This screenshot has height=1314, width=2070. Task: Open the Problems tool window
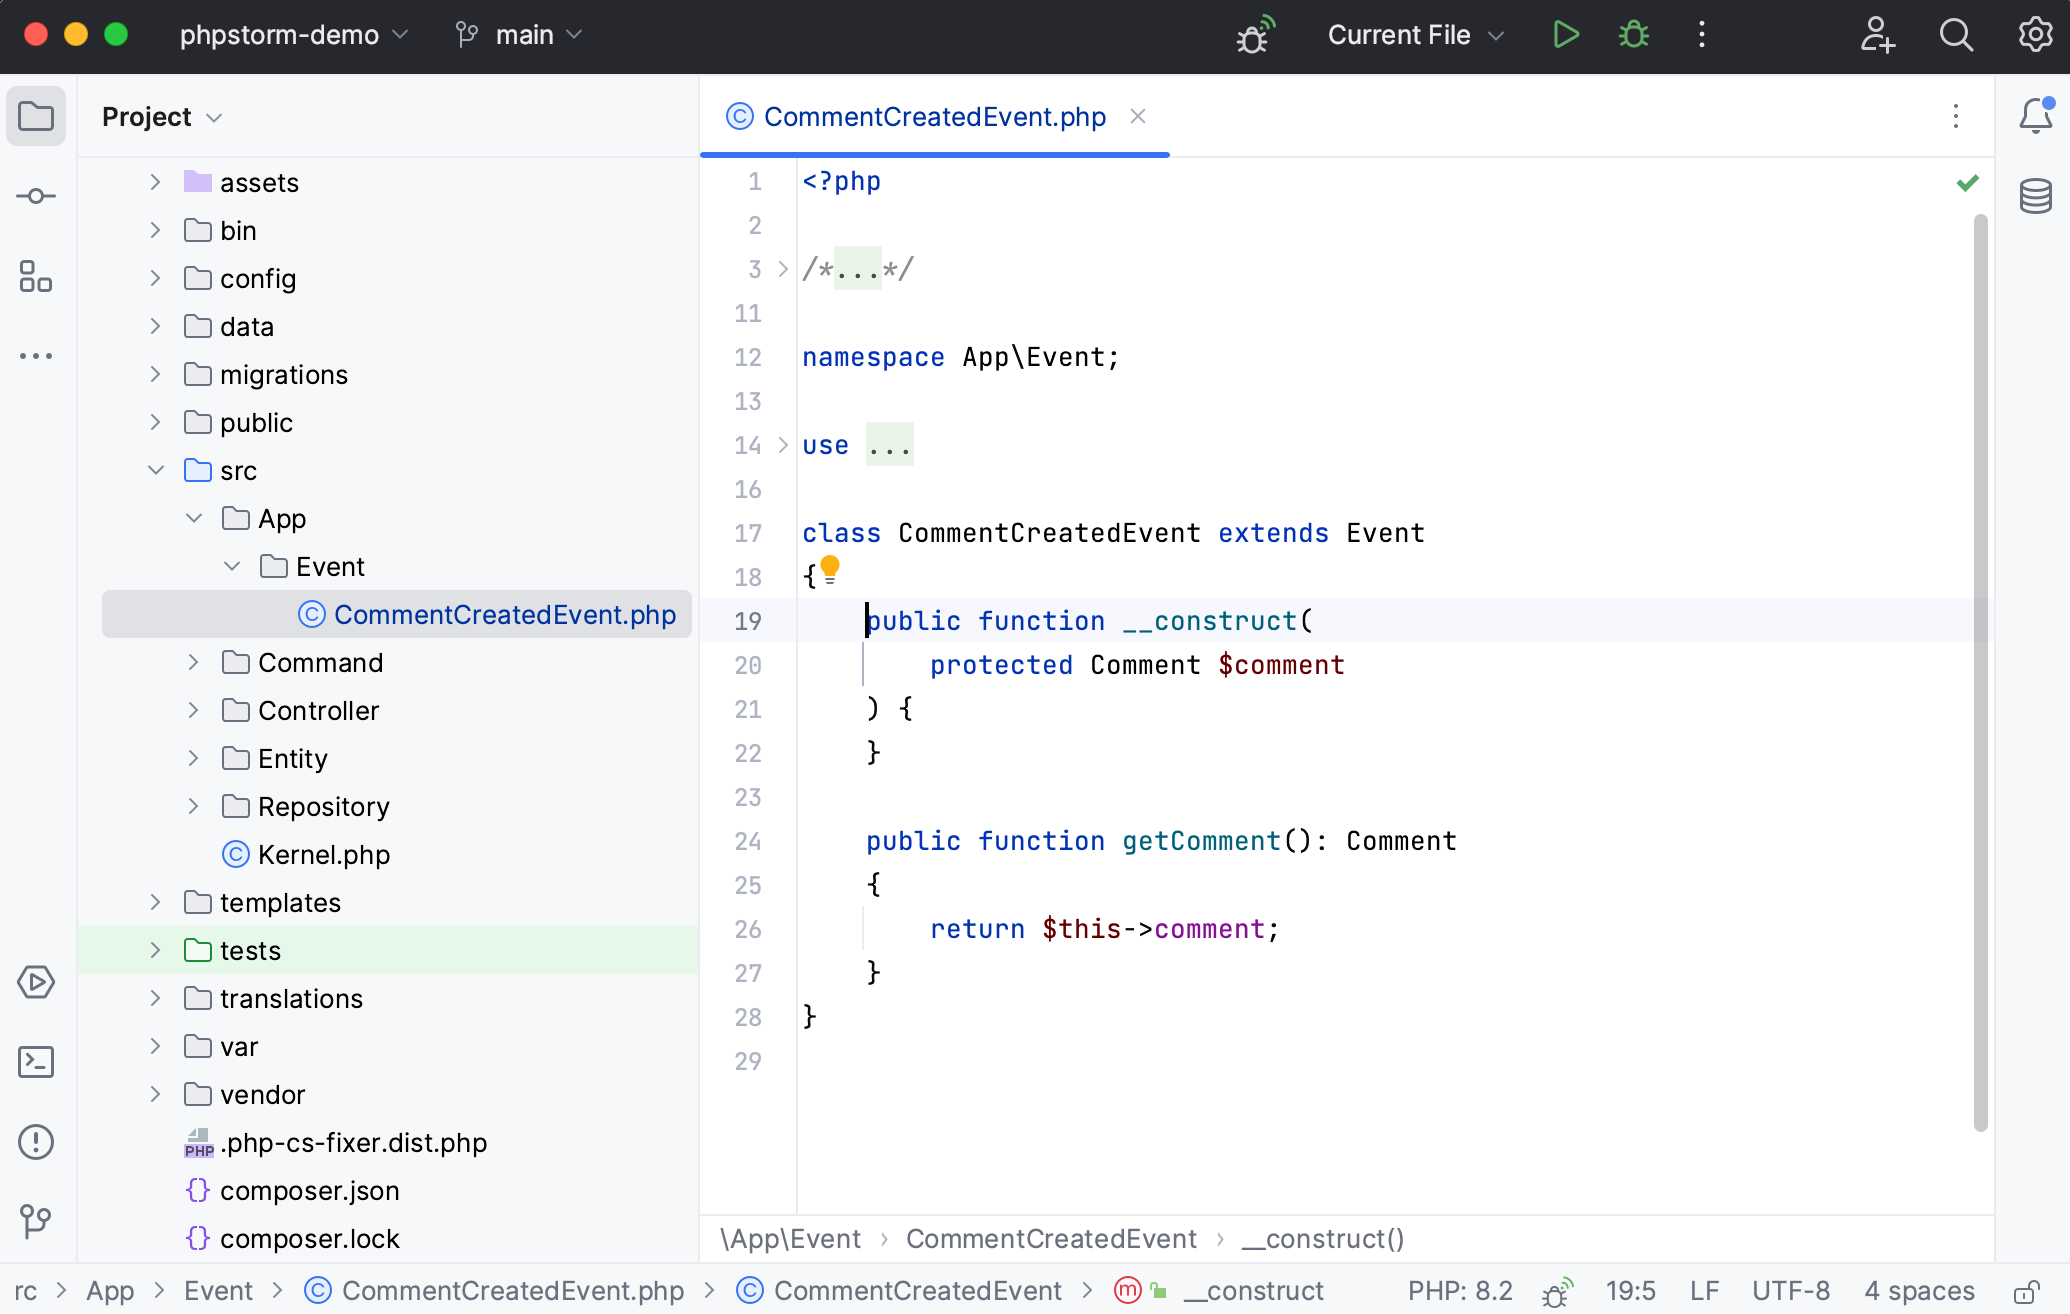pyautogui.click(x=36, y=1142)
